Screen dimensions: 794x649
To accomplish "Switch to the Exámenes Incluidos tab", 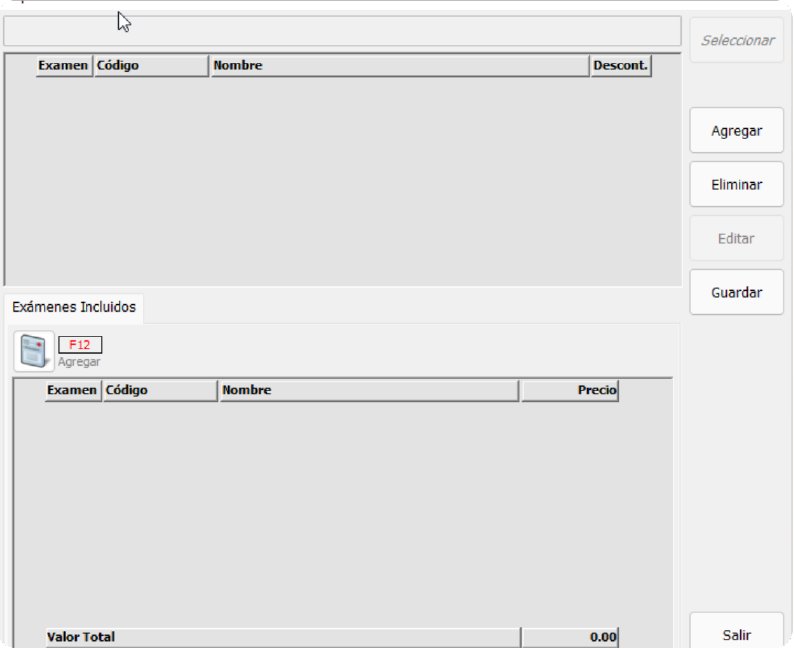I will tap(74, 307).
